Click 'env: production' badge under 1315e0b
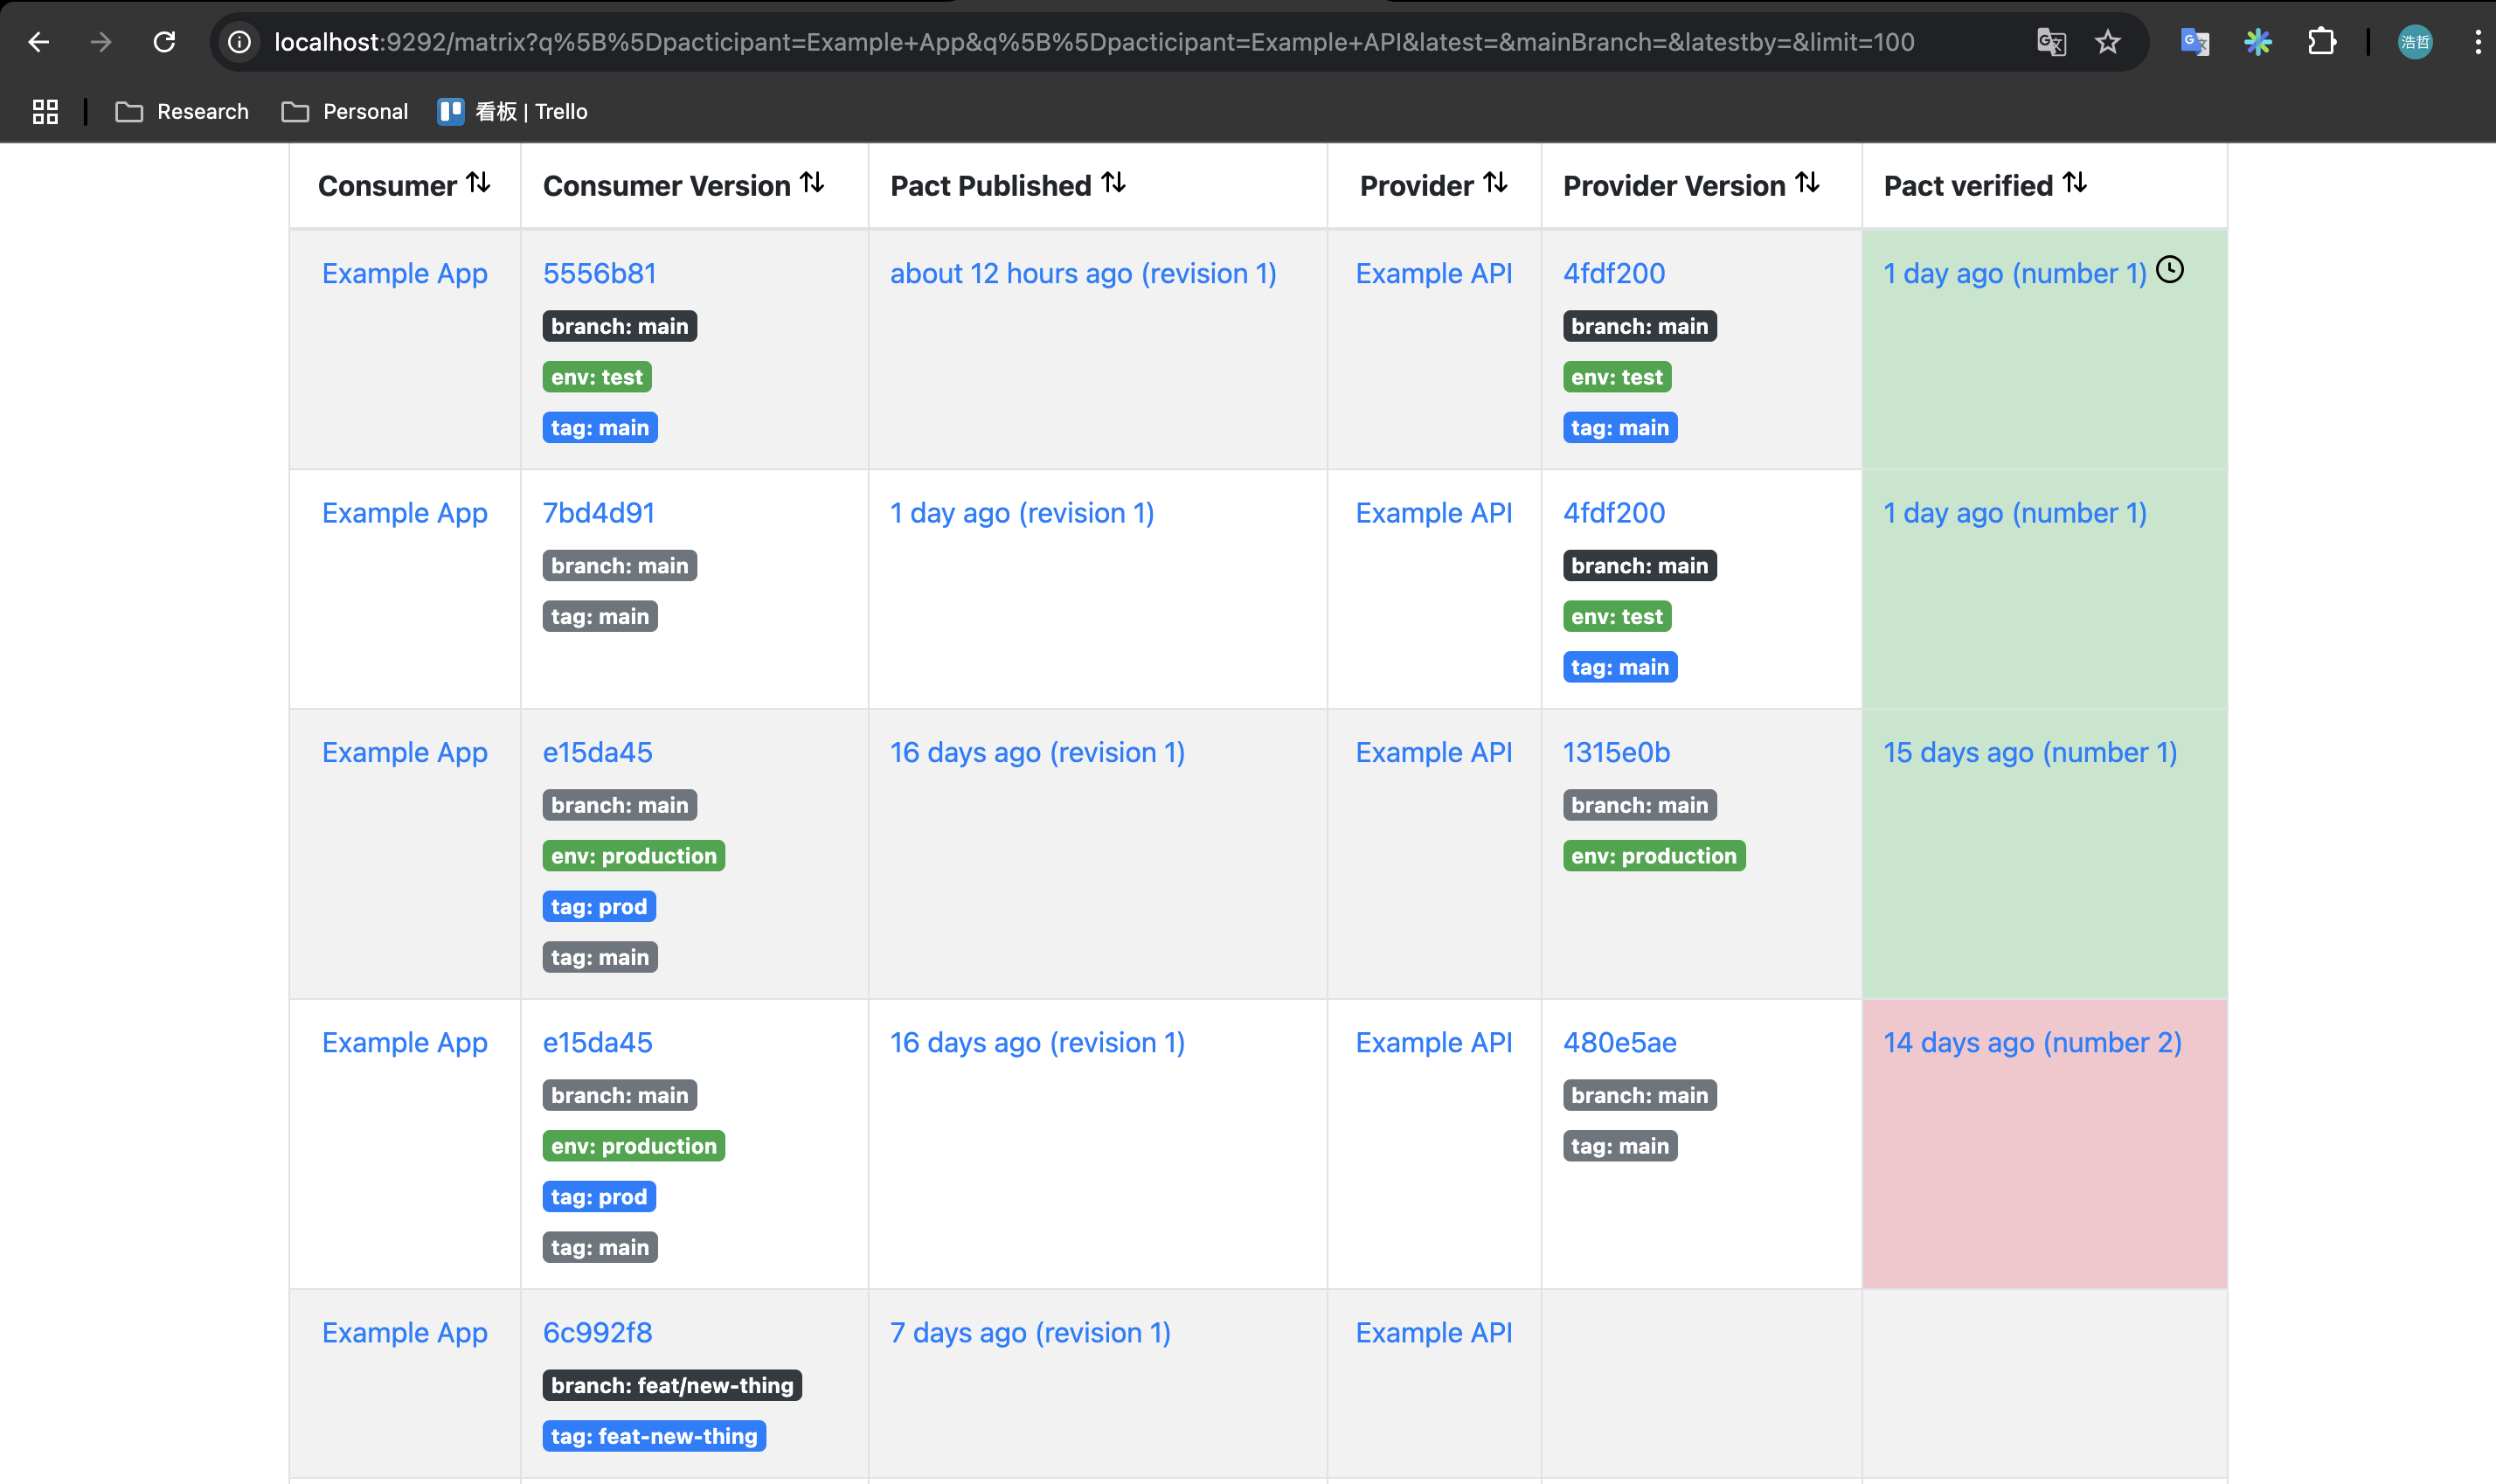This screenshot has width=2496, height=1484. tap(1654, 856)
